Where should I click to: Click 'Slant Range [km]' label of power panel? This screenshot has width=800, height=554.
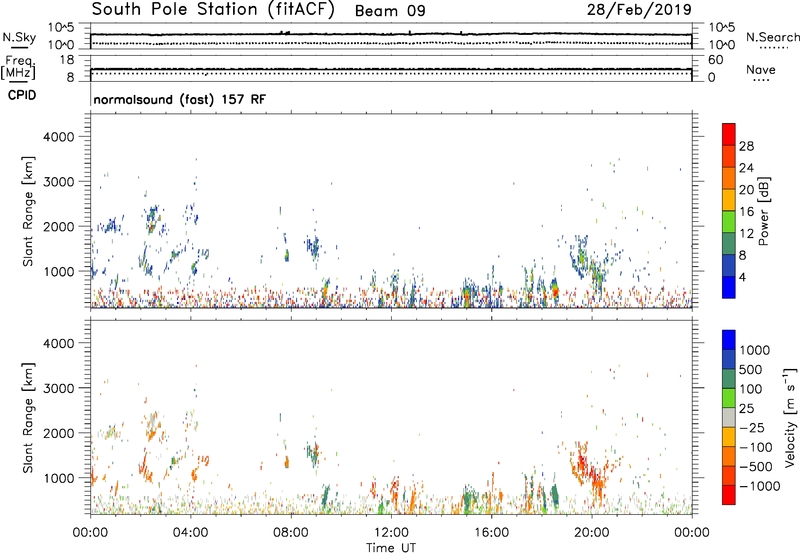click(28, 211)
